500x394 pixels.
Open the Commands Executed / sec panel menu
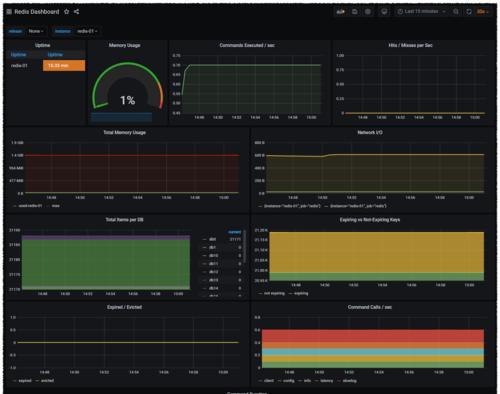247,45
